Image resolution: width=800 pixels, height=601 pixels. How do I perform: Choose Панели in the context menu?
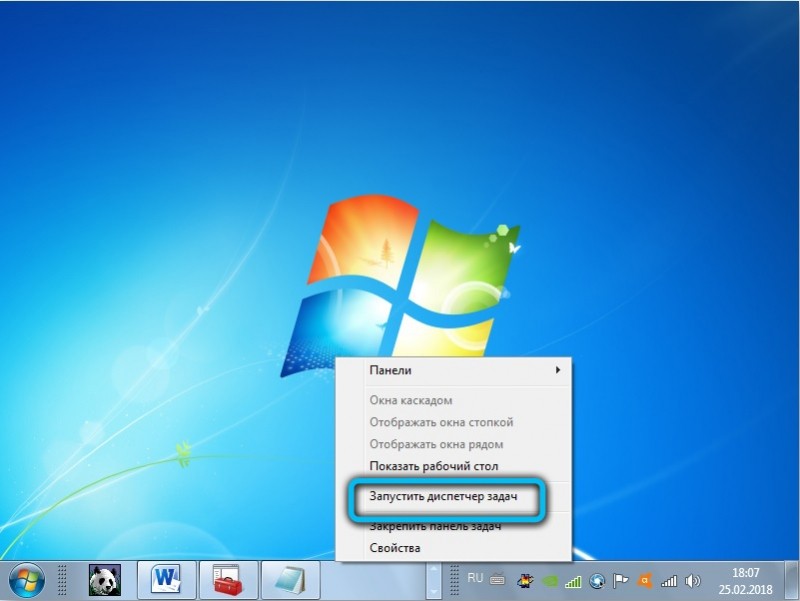454,370
